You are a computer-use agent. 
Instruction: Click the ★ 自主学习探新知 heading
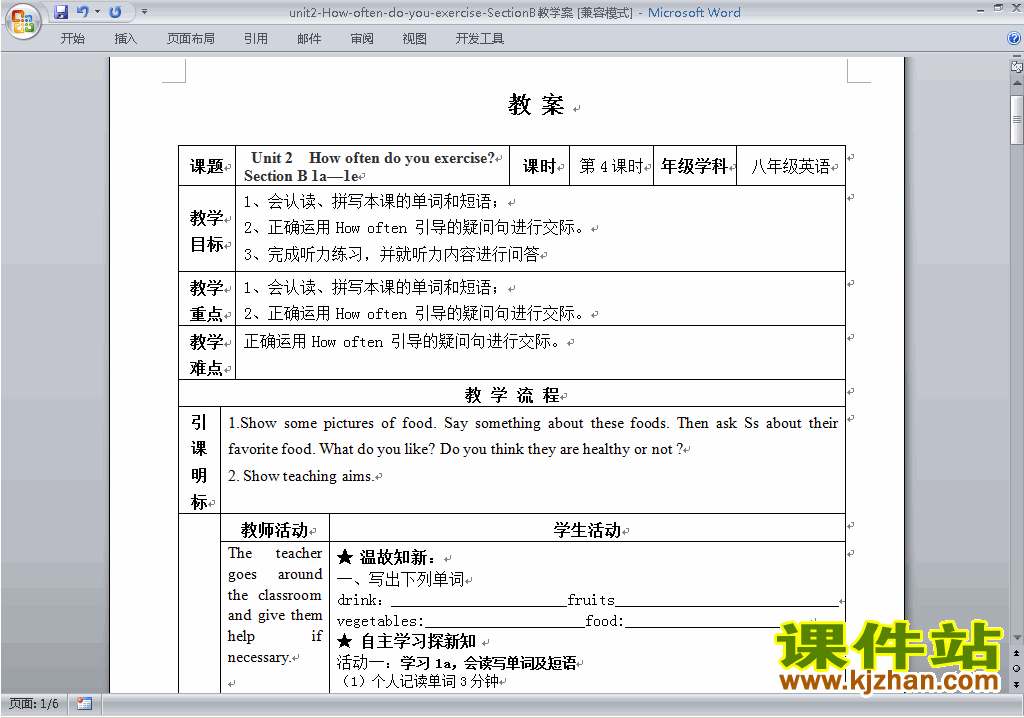tap(406, 641)
